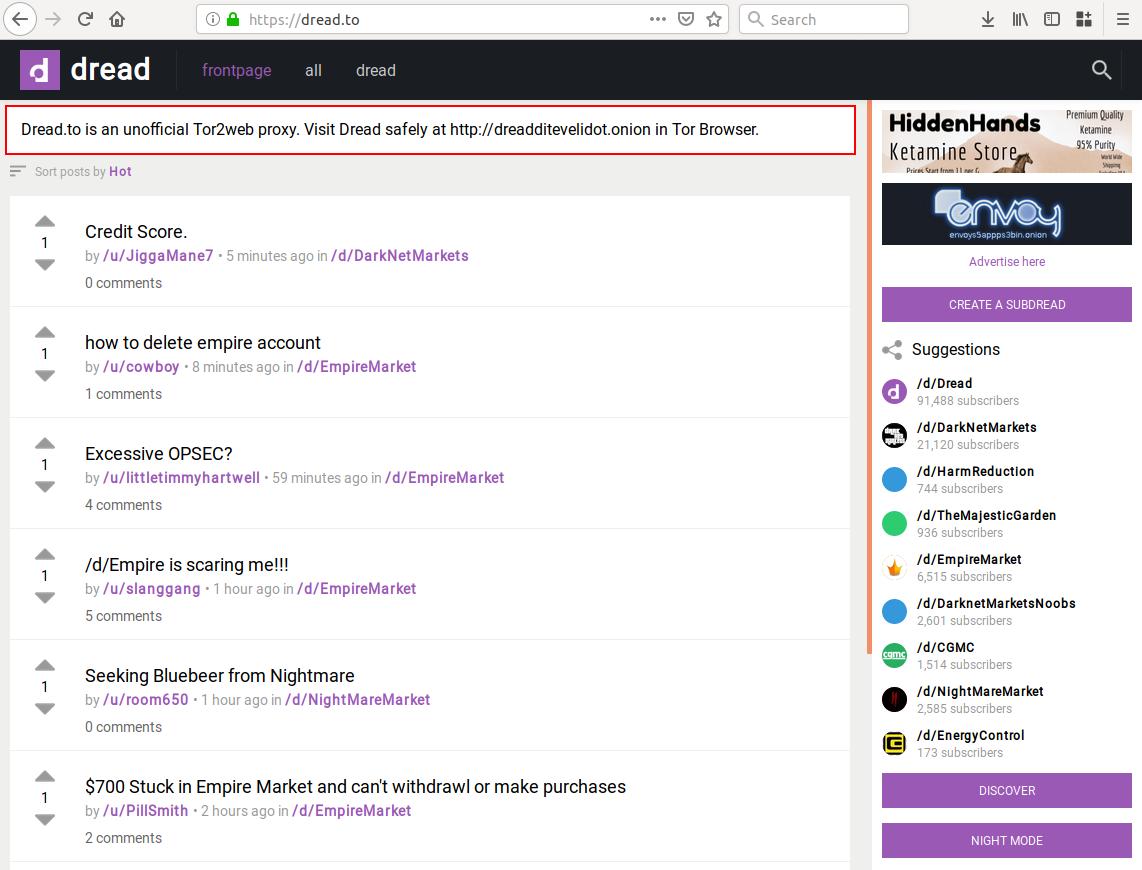The width and height of the screenshot is (1142, 870).
Task: Toggle the browser sidebar icon
Action: [1052, 20]
